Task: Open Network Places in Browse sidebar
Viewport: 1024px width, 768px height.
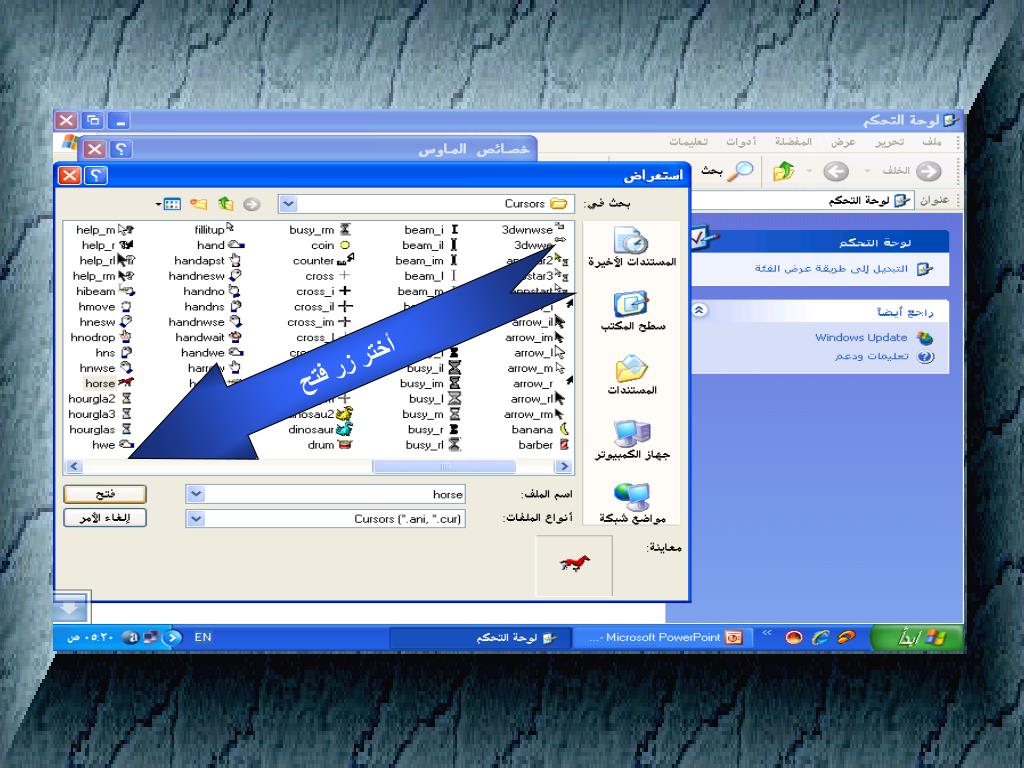Action: point(632,504)
